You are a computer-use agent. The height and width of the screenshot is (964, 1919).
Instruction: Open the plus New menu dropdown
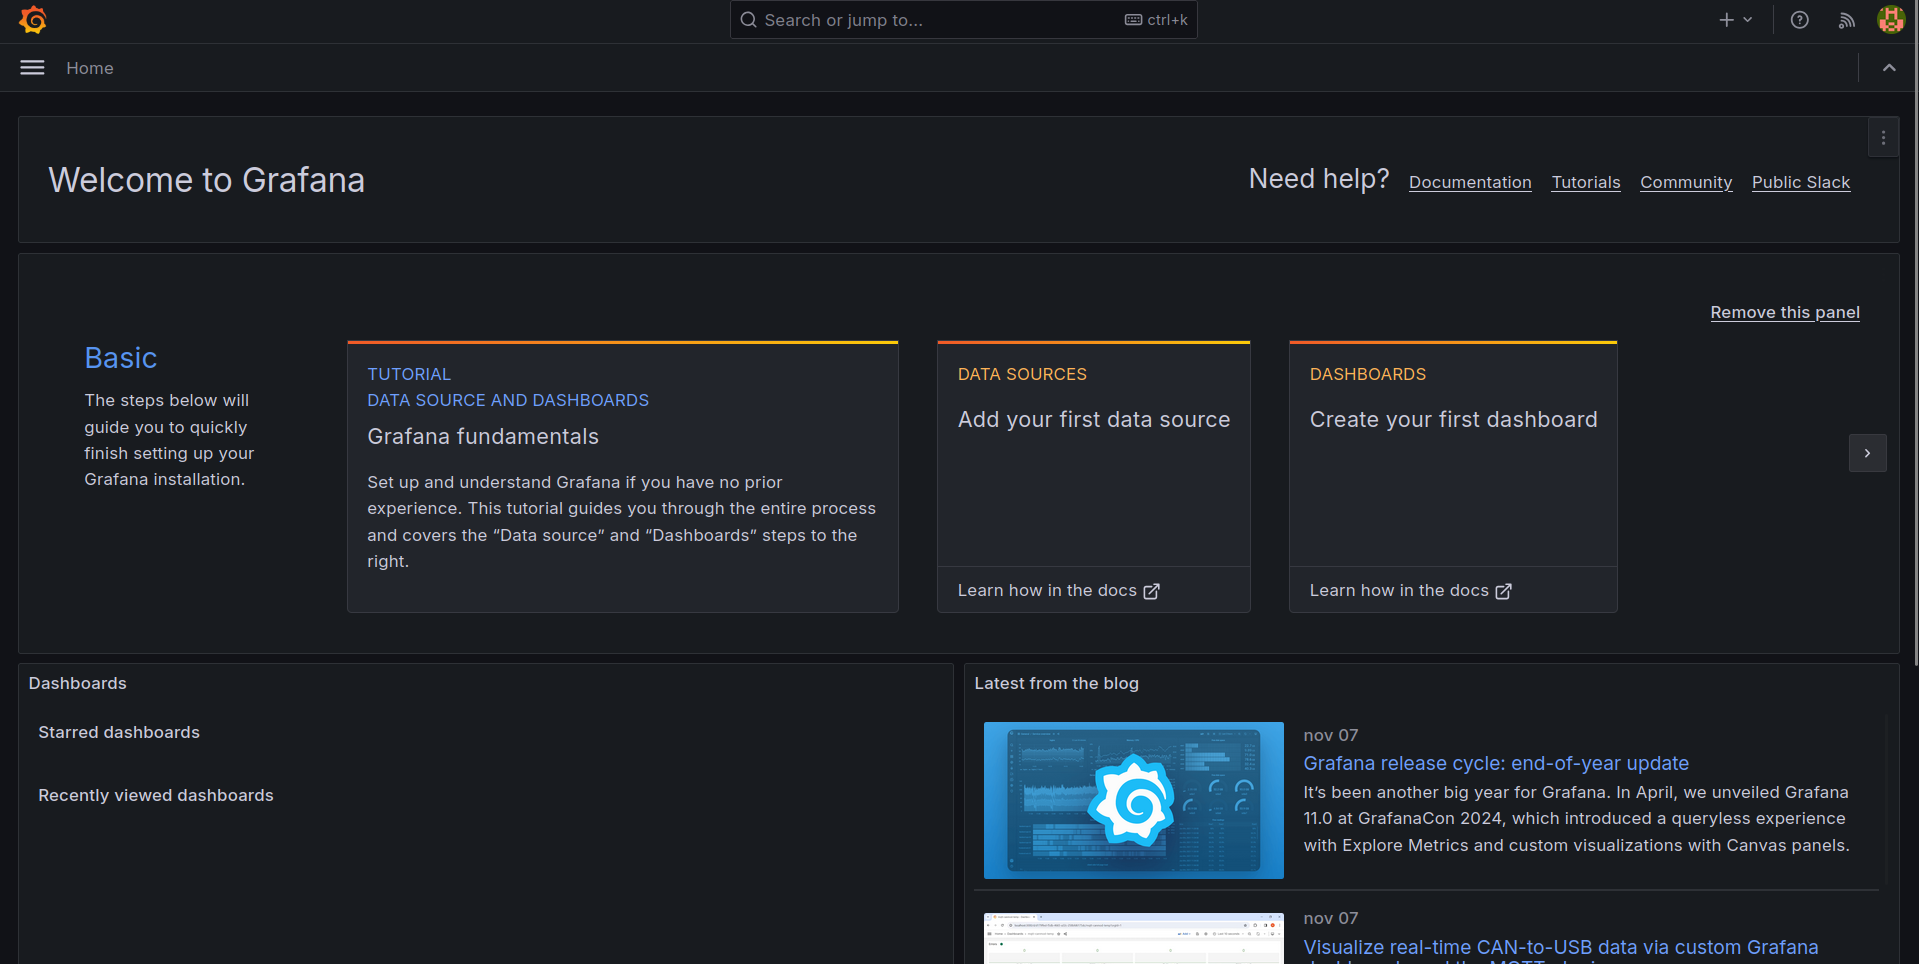pos(1735,20)
